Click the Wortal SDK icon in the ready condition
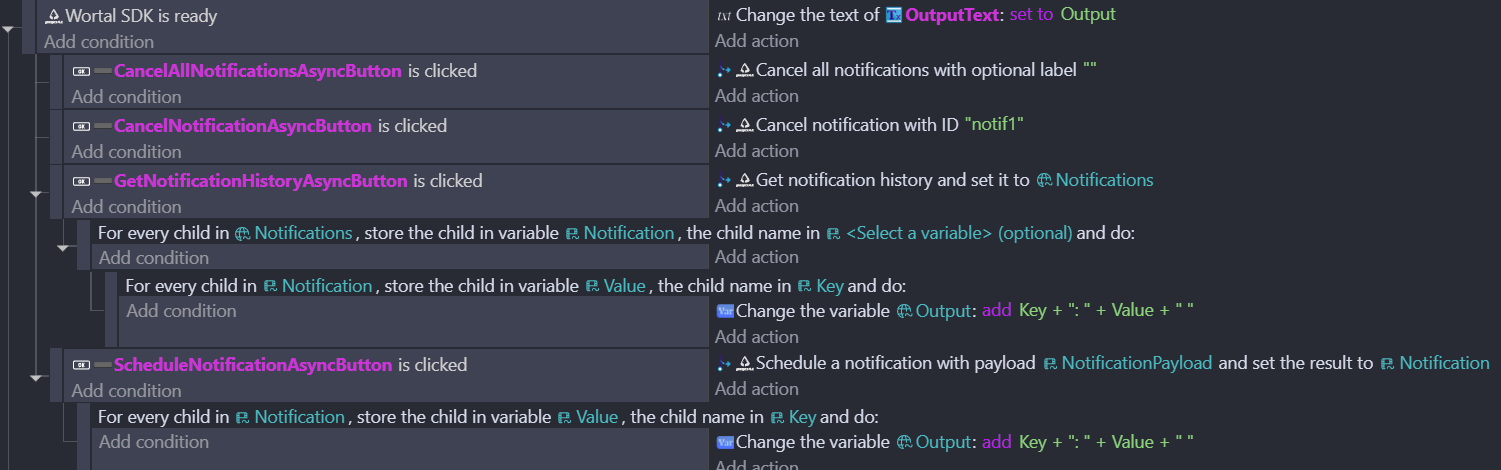The width and height of the screenshot is (1501, 470). coord(54,16)
